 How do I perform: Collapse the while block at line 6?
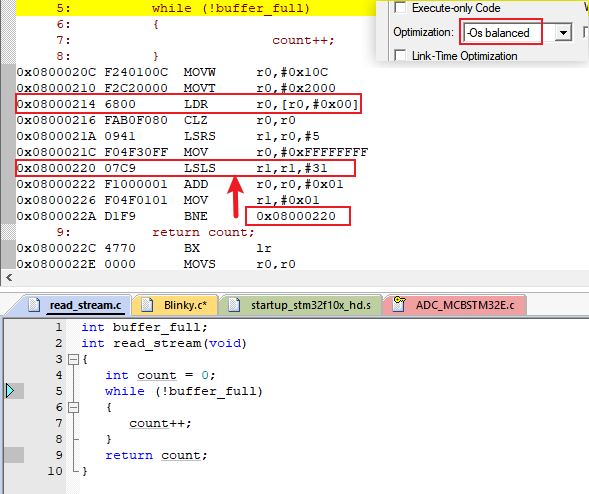(x=73, y=408)
